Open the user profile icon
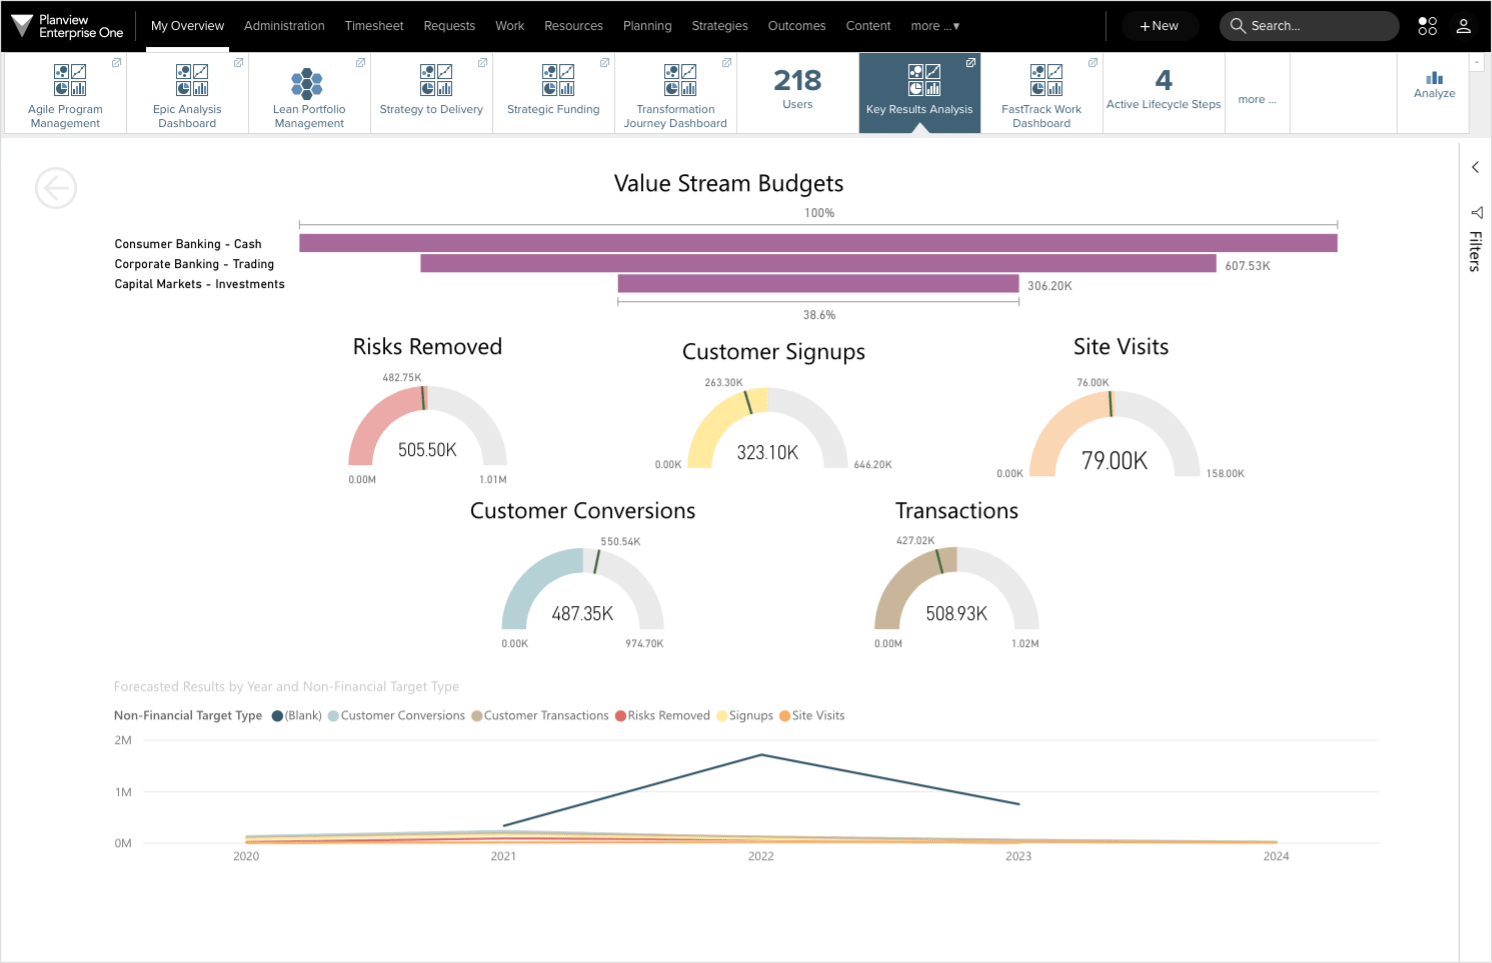This screenshot has width=1492, height=963. [1463, 26]
